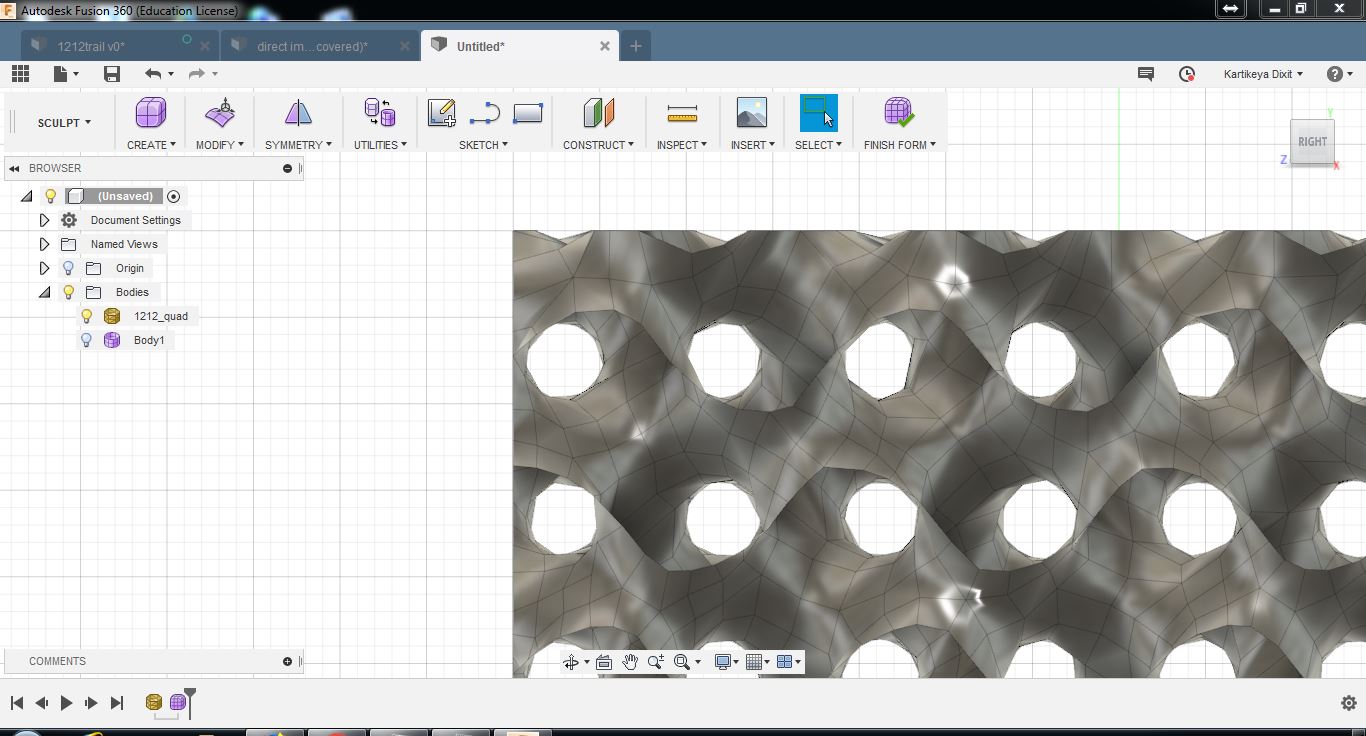1366x736 pixels.
Task: Activate the Pan tool in navigation bar
Action: tap(630, 661)
